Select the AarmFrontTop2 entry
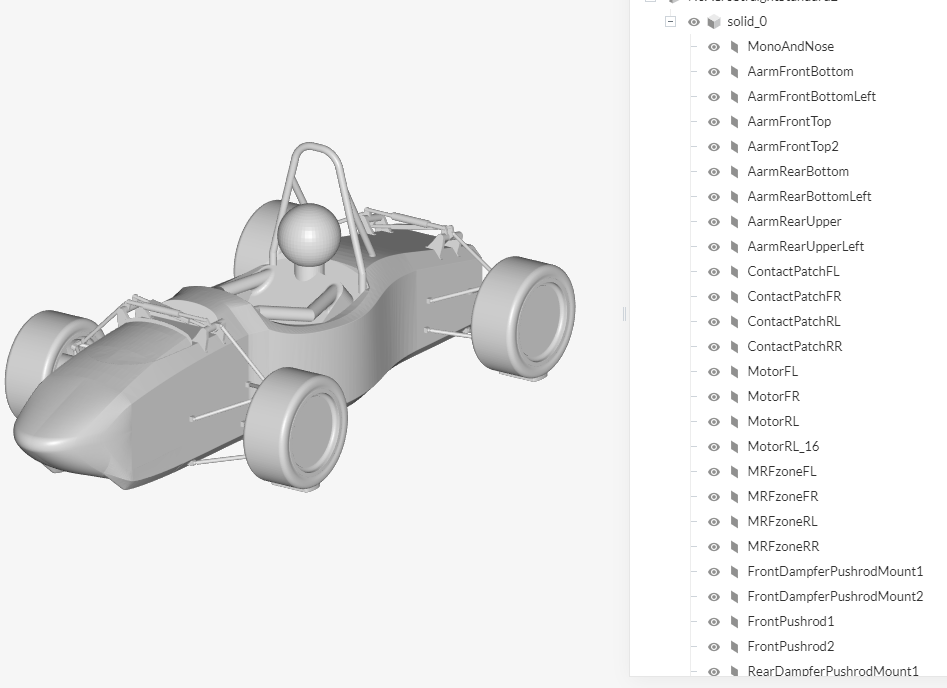The height and width of the screenshot is (688, 947). 793,147
